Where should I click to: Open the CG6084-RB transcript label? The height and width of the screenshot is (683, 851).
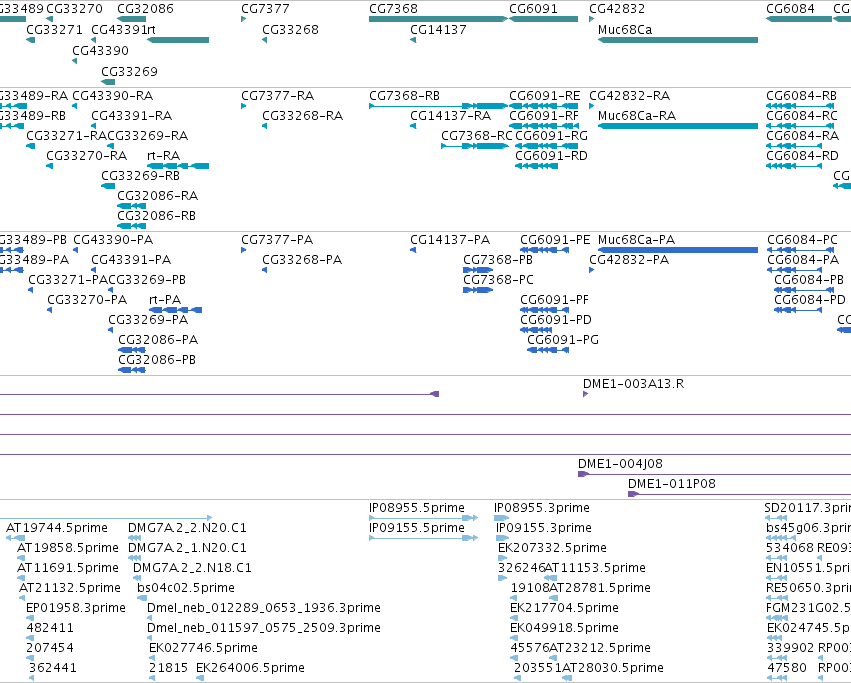tap(802, 96)
